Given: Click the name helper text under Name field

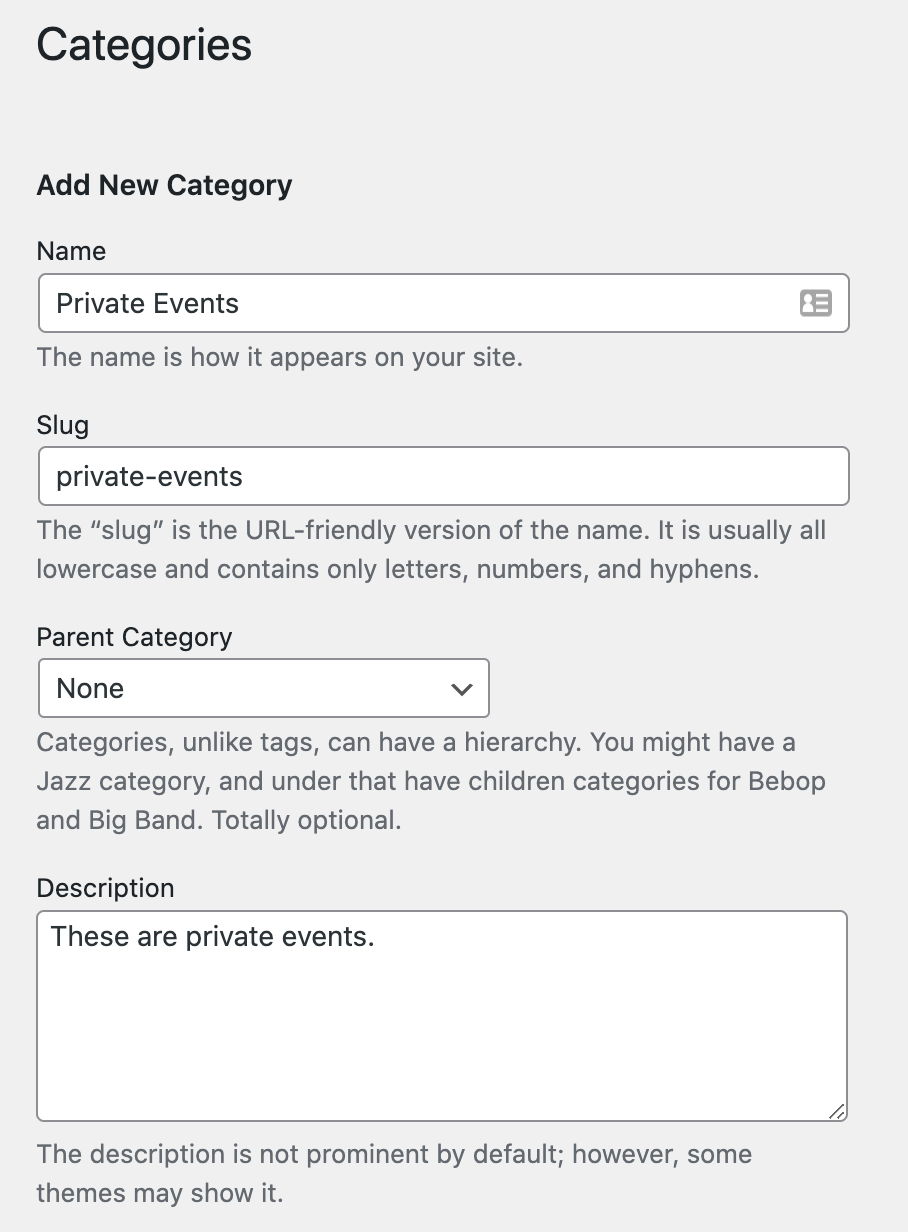Looking at the screenshot, I should [280, 357].
